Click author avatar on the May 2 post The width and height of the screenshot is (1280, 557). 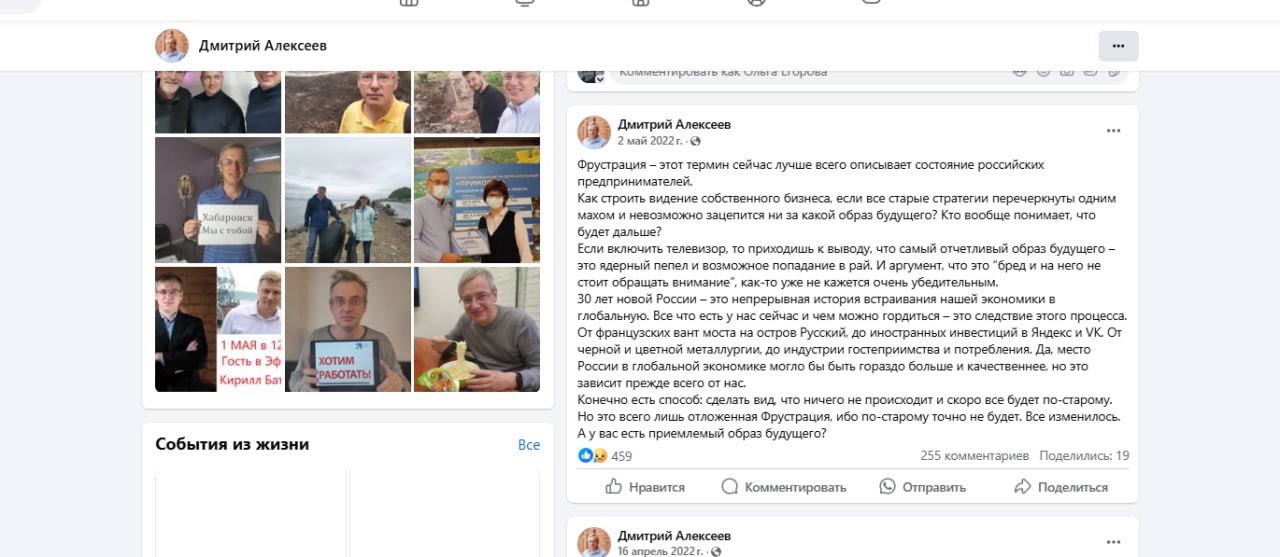tap(594, 133)
